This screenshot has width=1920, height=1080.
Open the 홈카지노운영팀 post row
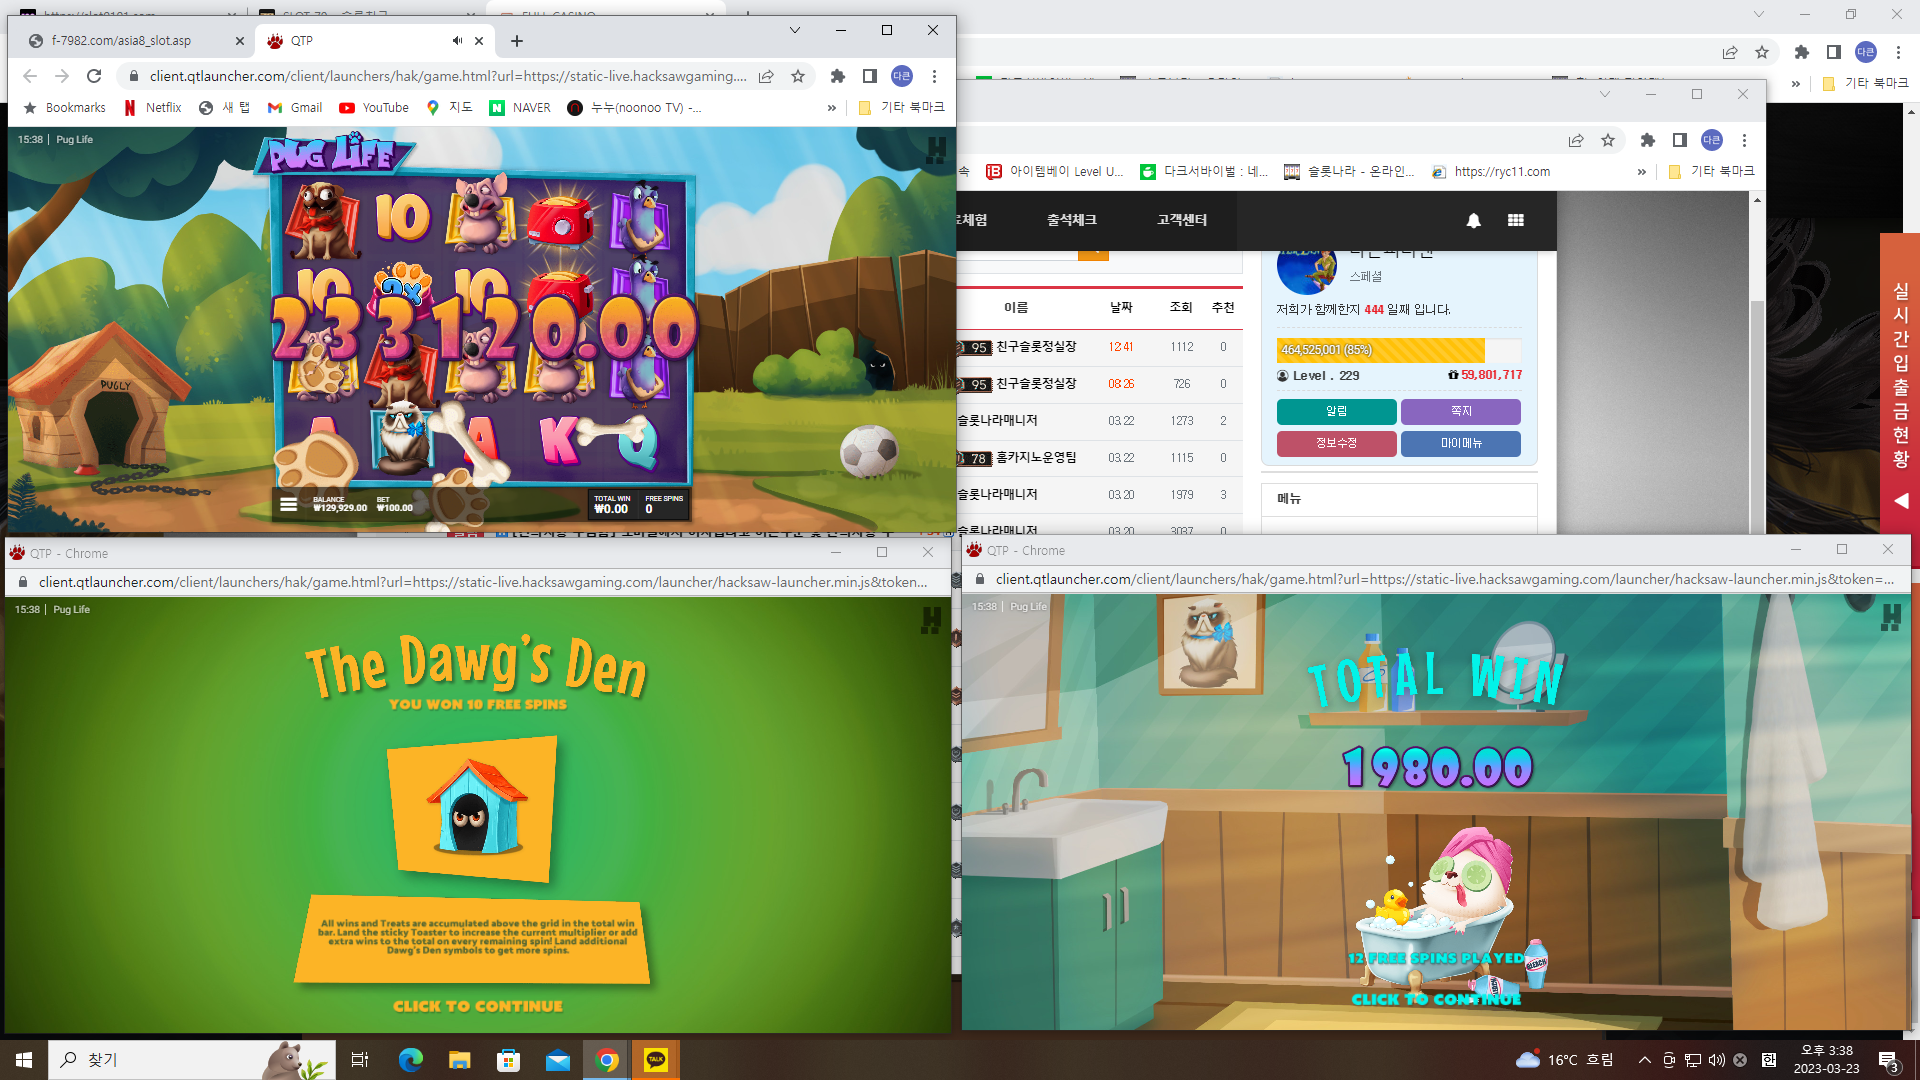coord(1099,458)
